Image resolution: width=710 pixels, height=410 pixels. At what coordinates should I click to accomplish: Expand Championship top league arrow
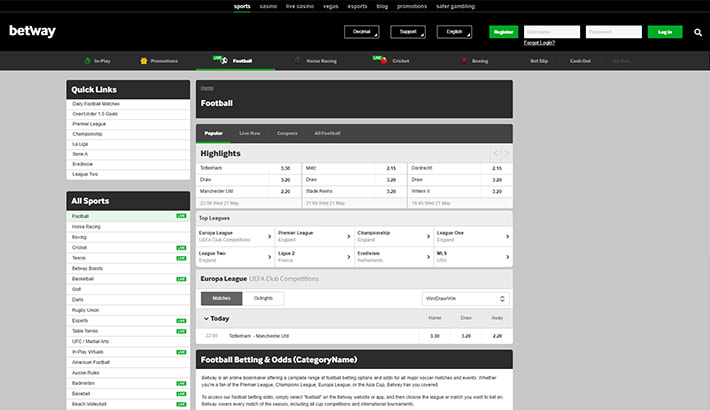(428, 236)
